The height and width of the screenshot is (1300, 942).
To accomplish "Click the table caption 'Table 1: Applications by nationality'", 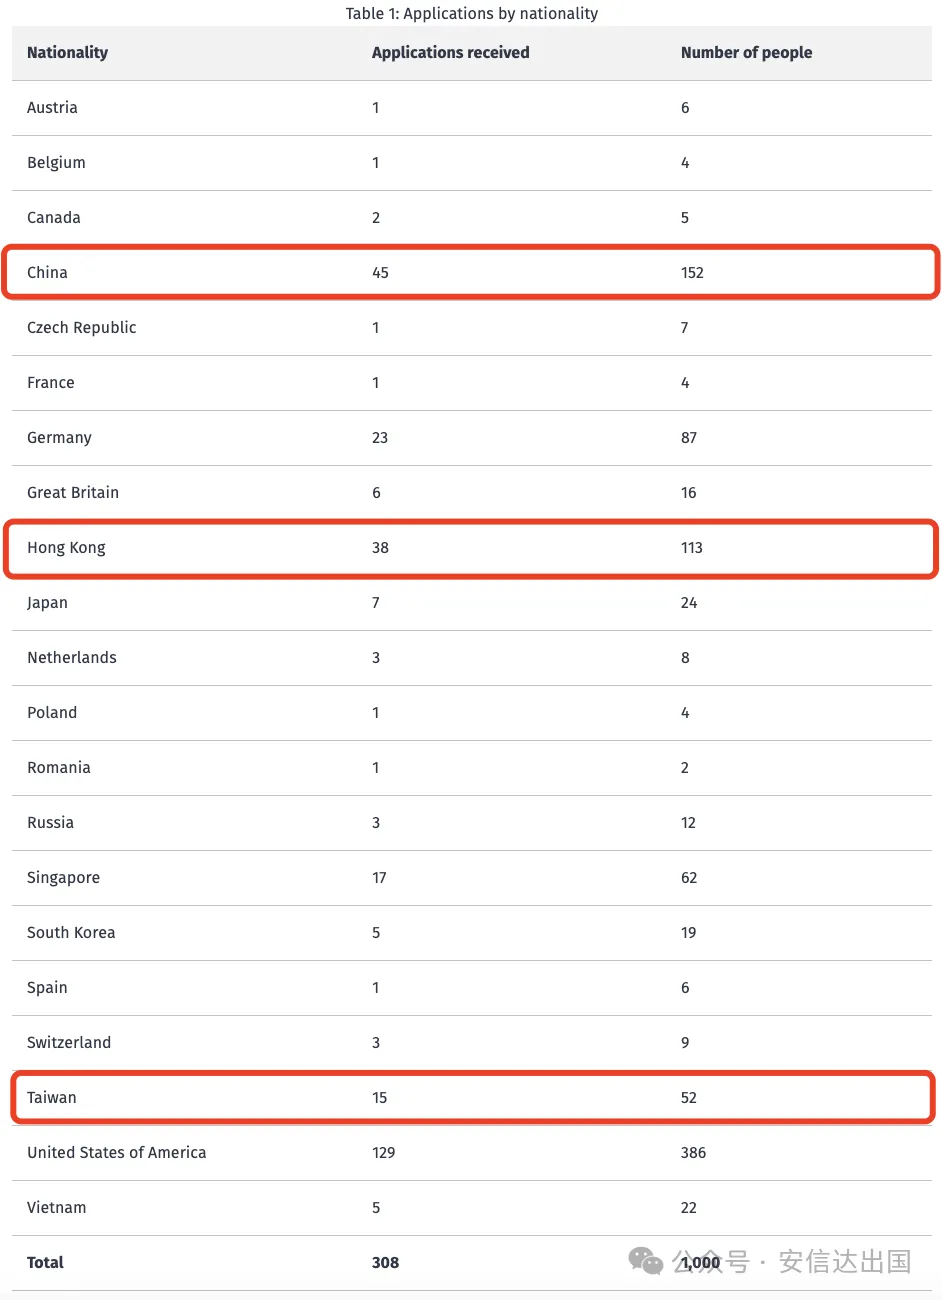I will (x=472, y=13).
